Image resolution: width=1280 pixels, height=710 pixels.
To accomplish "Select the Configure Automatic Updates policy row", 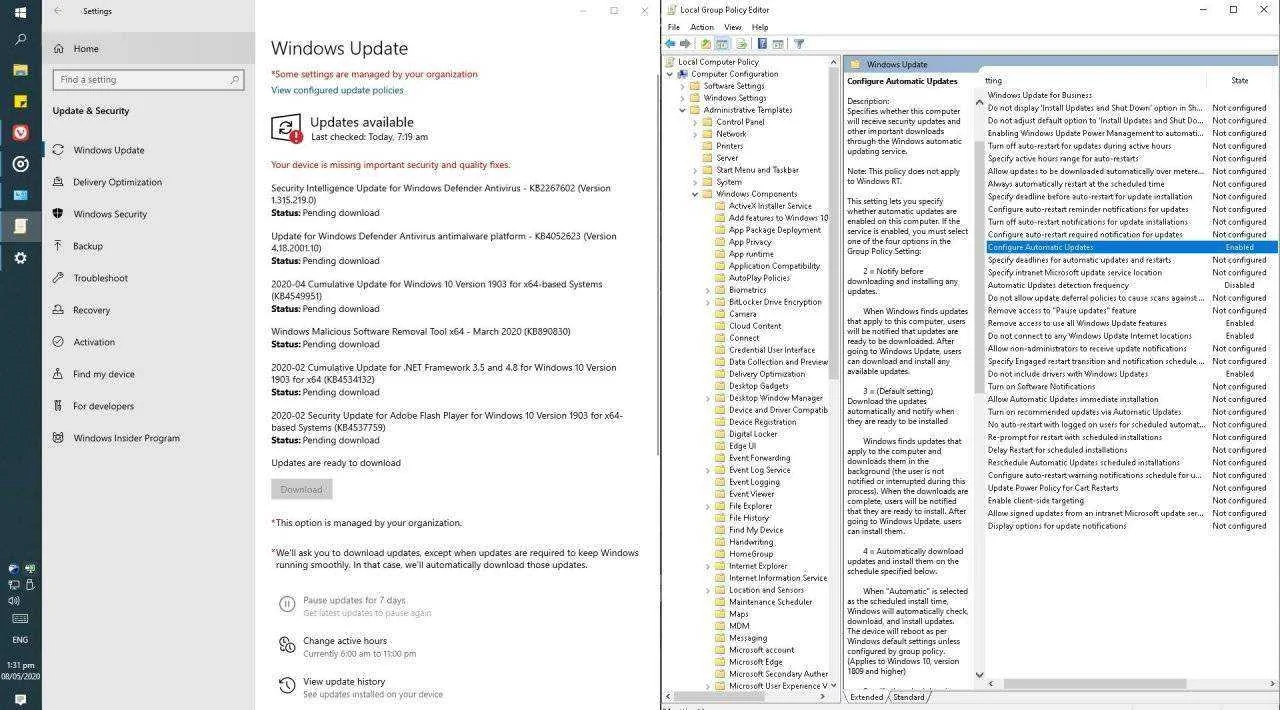I will tap(1132, 247).
